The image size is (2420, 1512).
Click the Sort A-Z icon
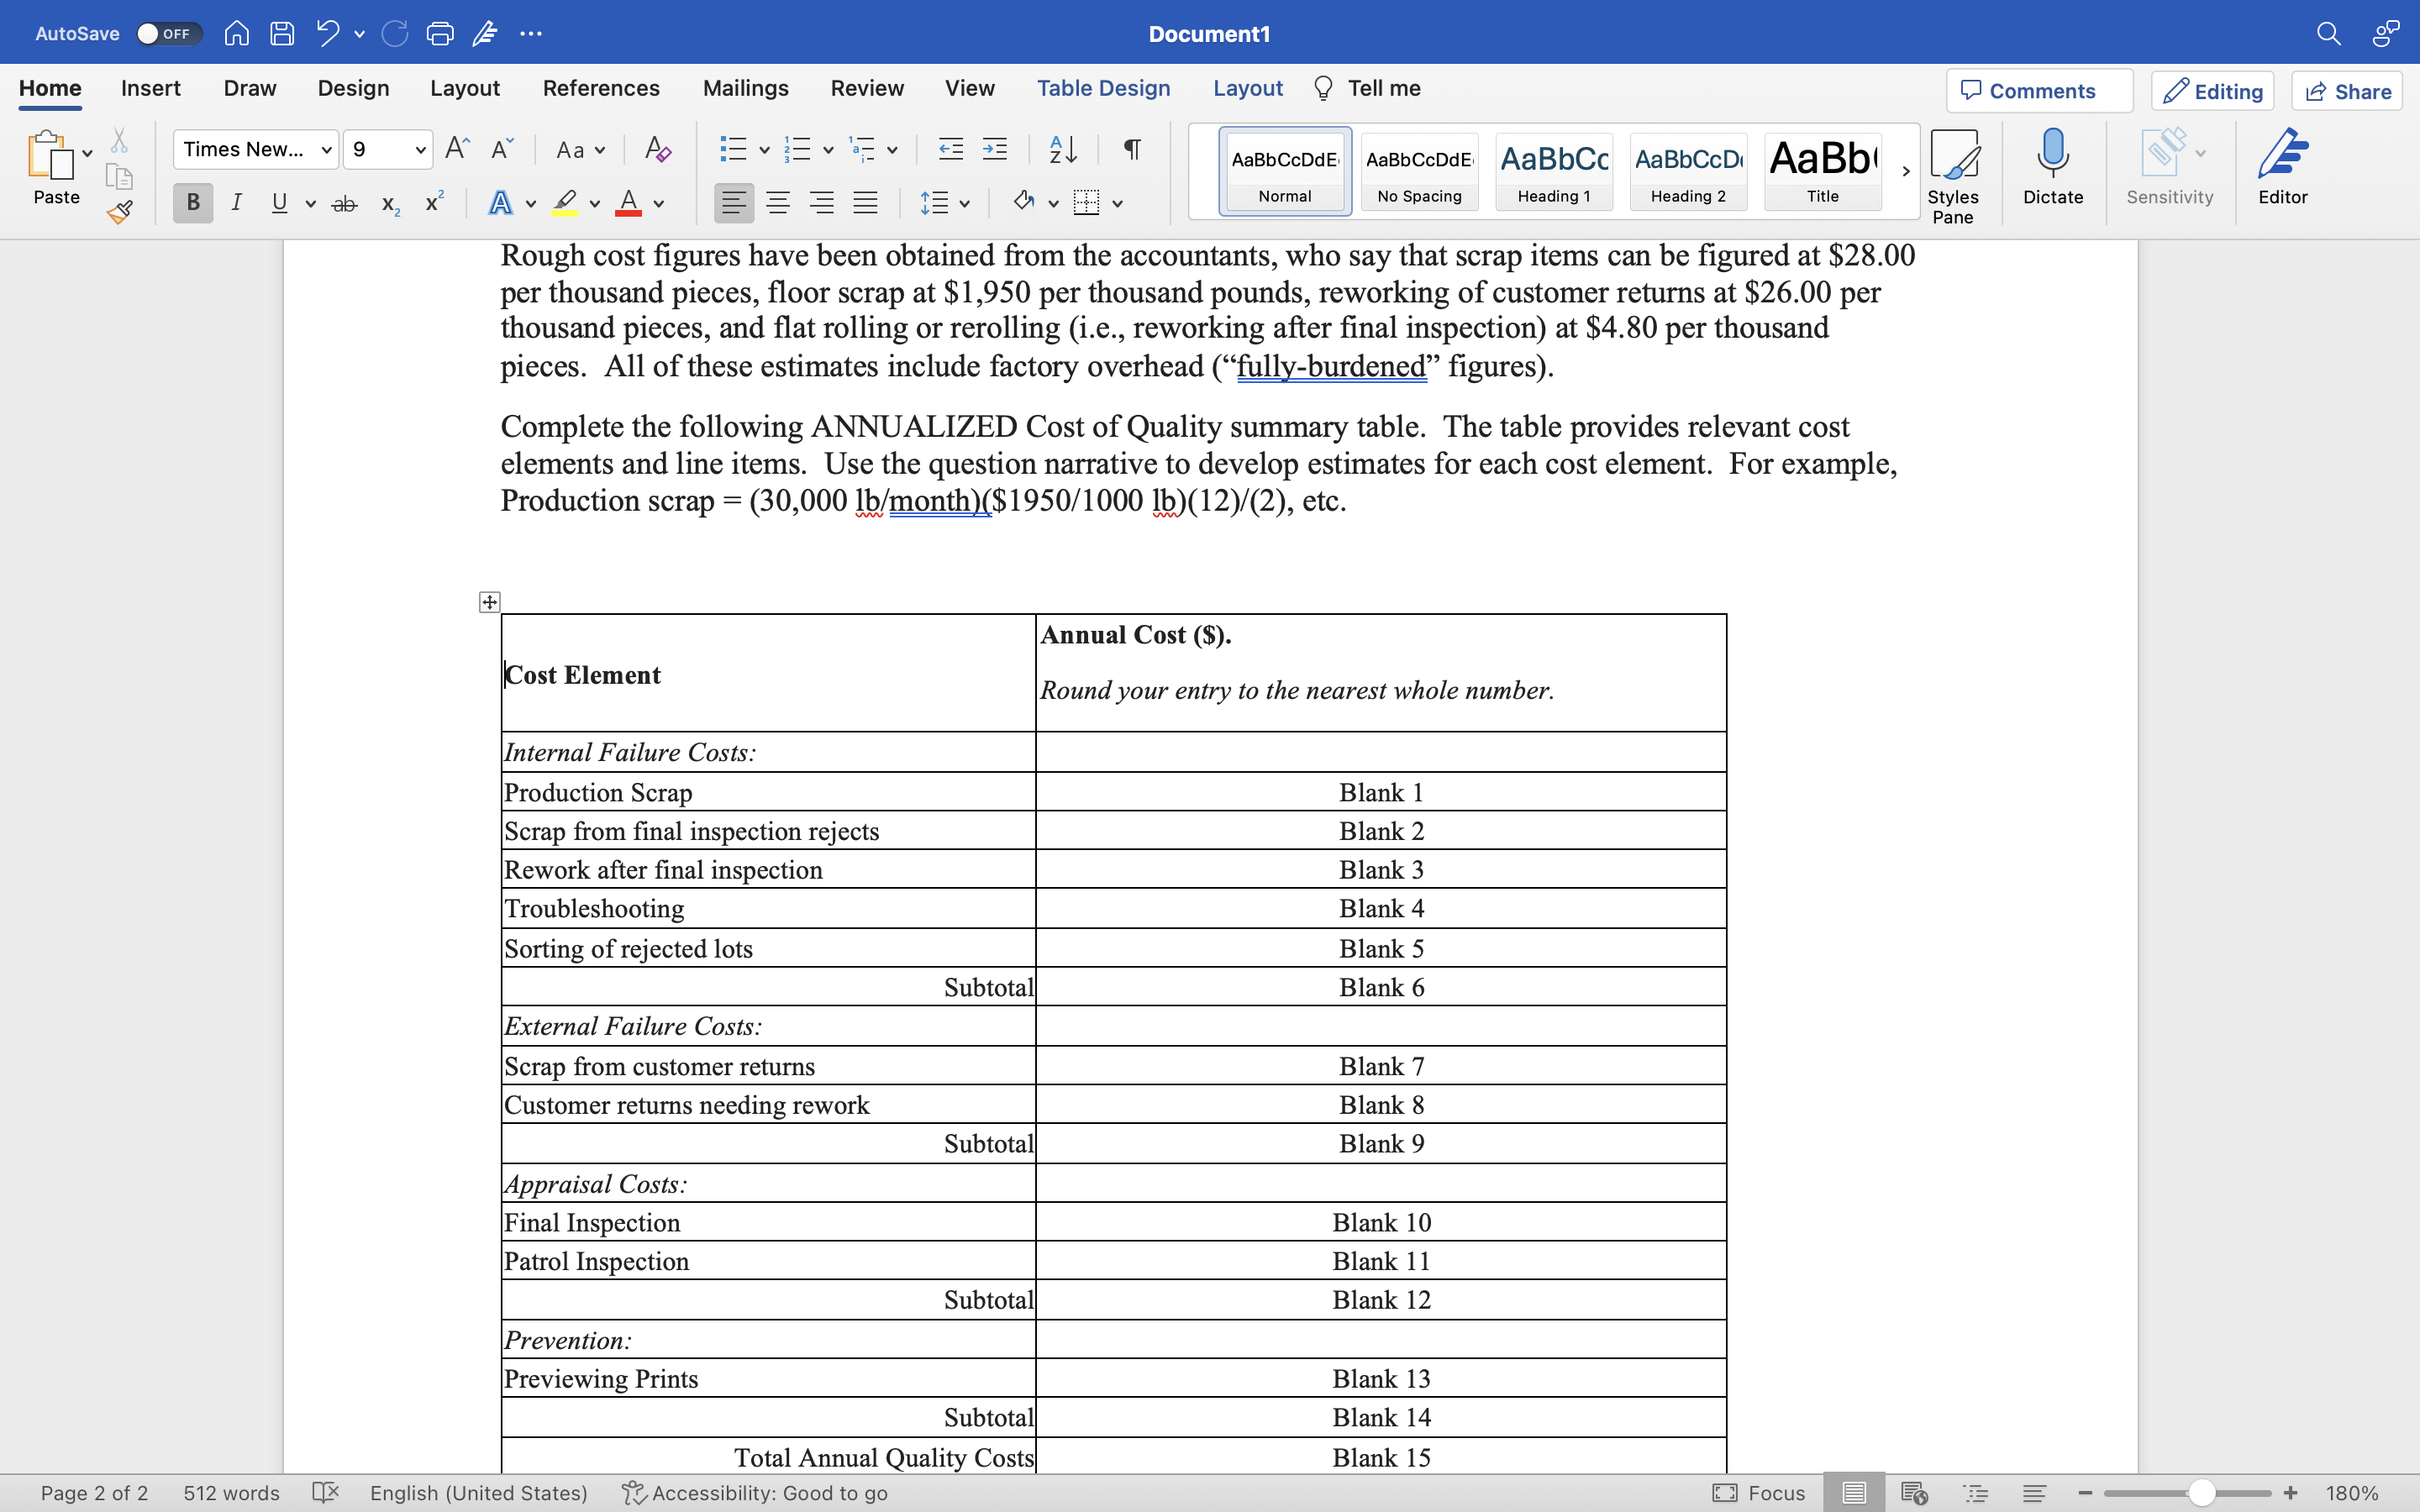(x=1062, y=150)
